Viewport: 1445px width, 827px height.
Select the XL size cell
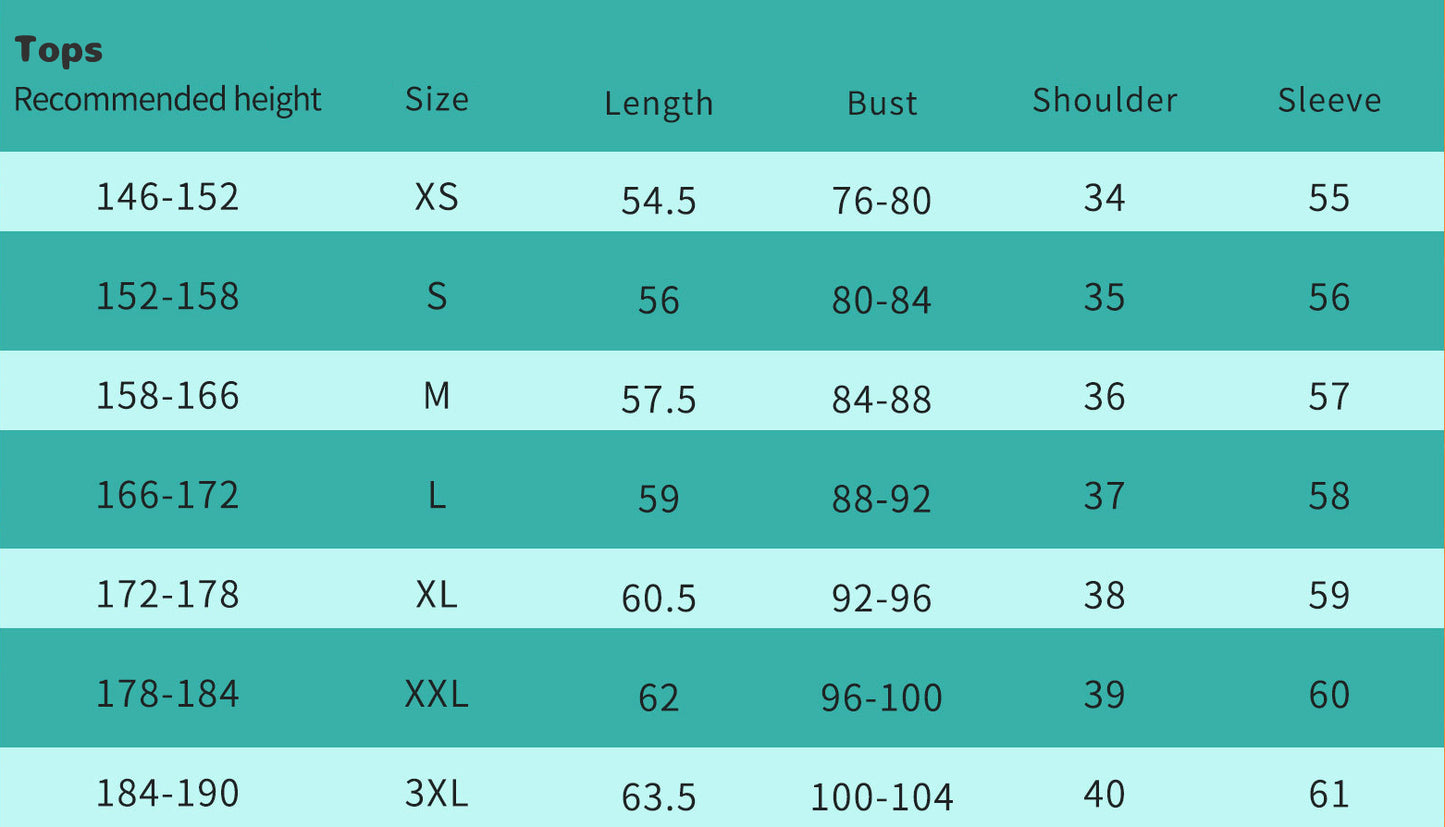(x=436, y=595)
